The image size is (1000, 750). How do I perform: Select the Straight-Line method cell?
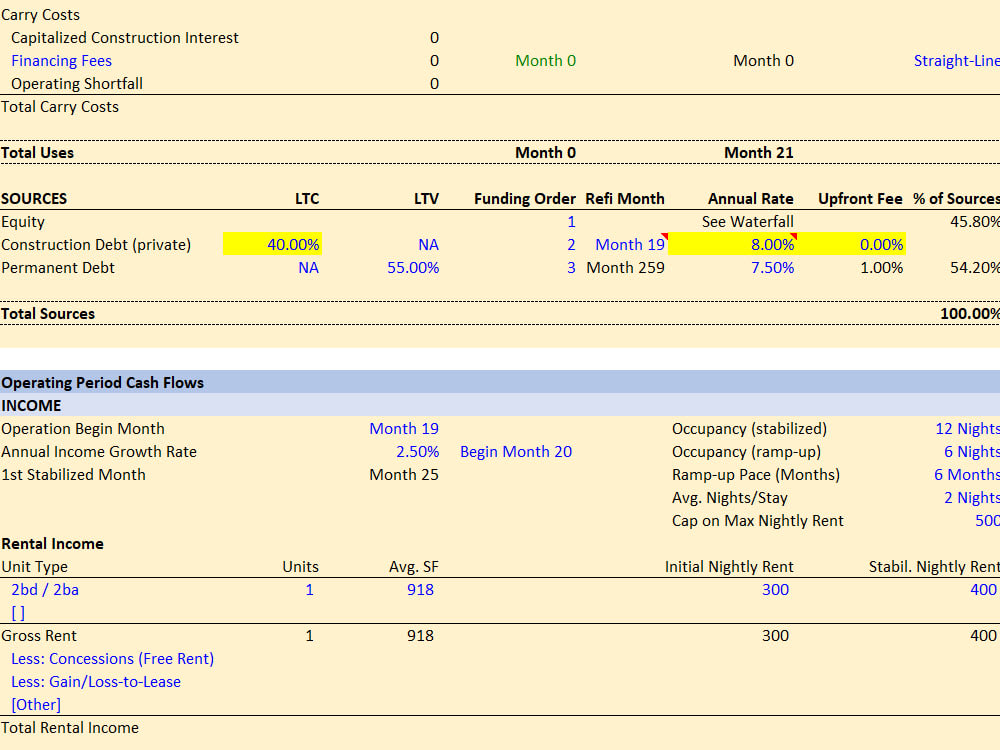(x=956, y=61)
